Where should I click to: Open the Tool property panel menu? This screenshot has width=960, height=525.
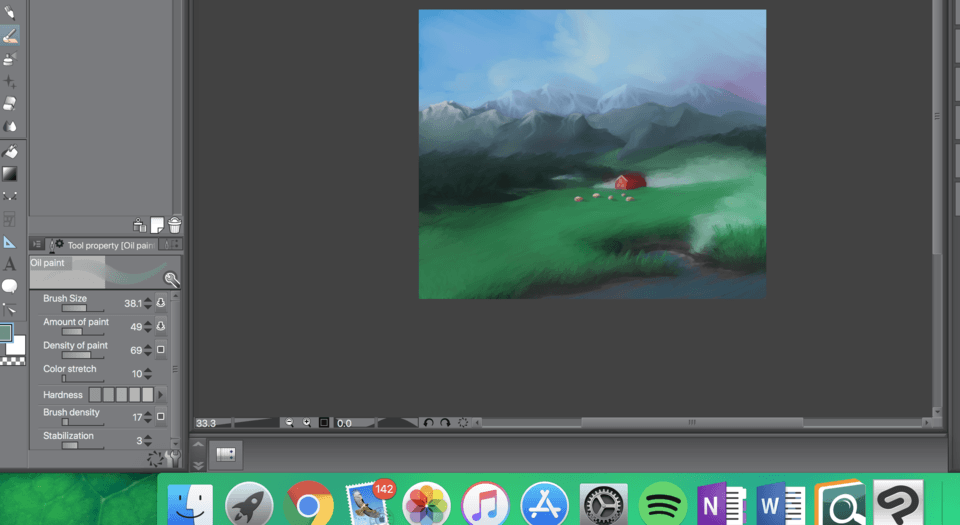(x=37, y=245)
